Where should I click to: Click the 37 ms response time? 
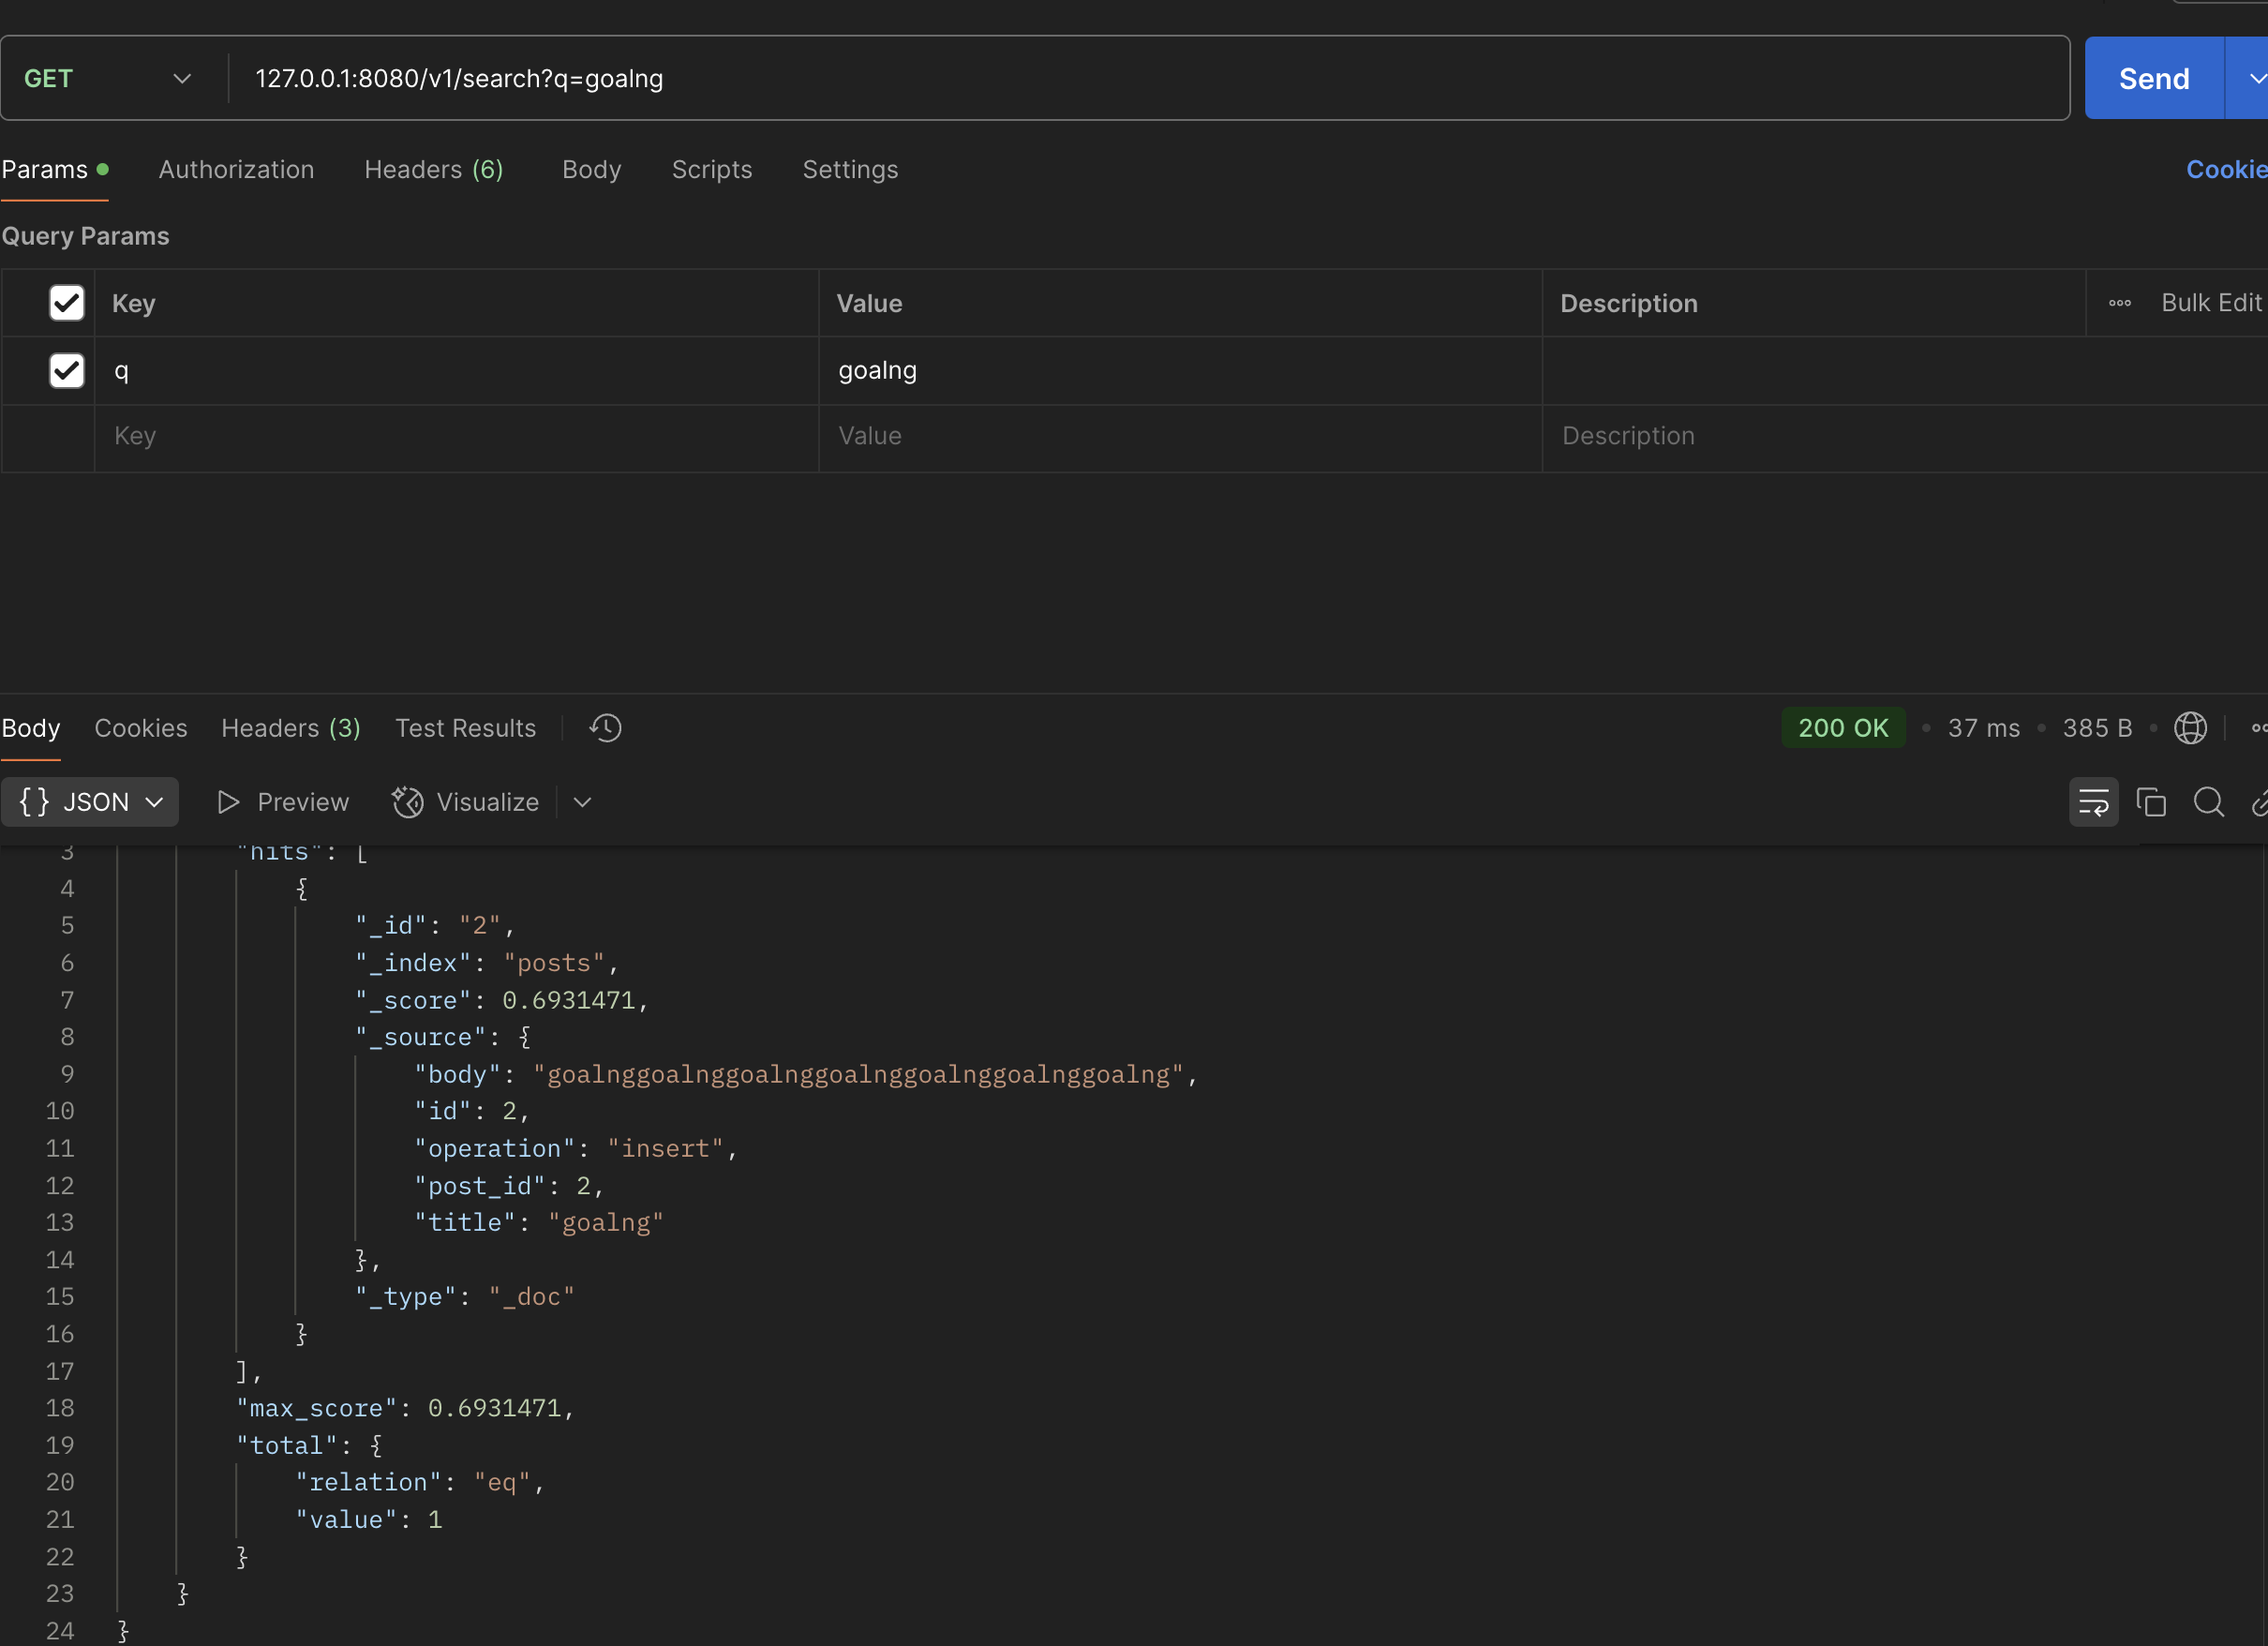tap(1984, 728)
